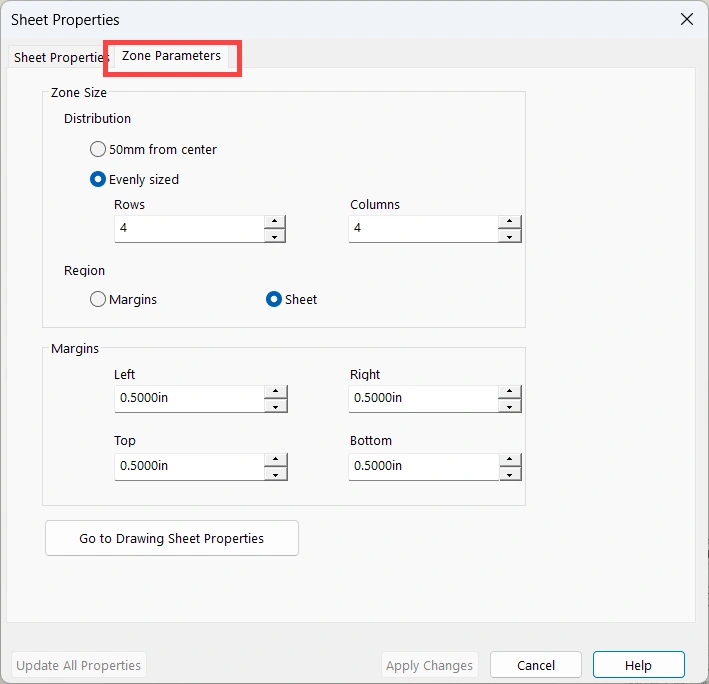
Task: Choose Evenly sized distribution
Action: (98, 179)
